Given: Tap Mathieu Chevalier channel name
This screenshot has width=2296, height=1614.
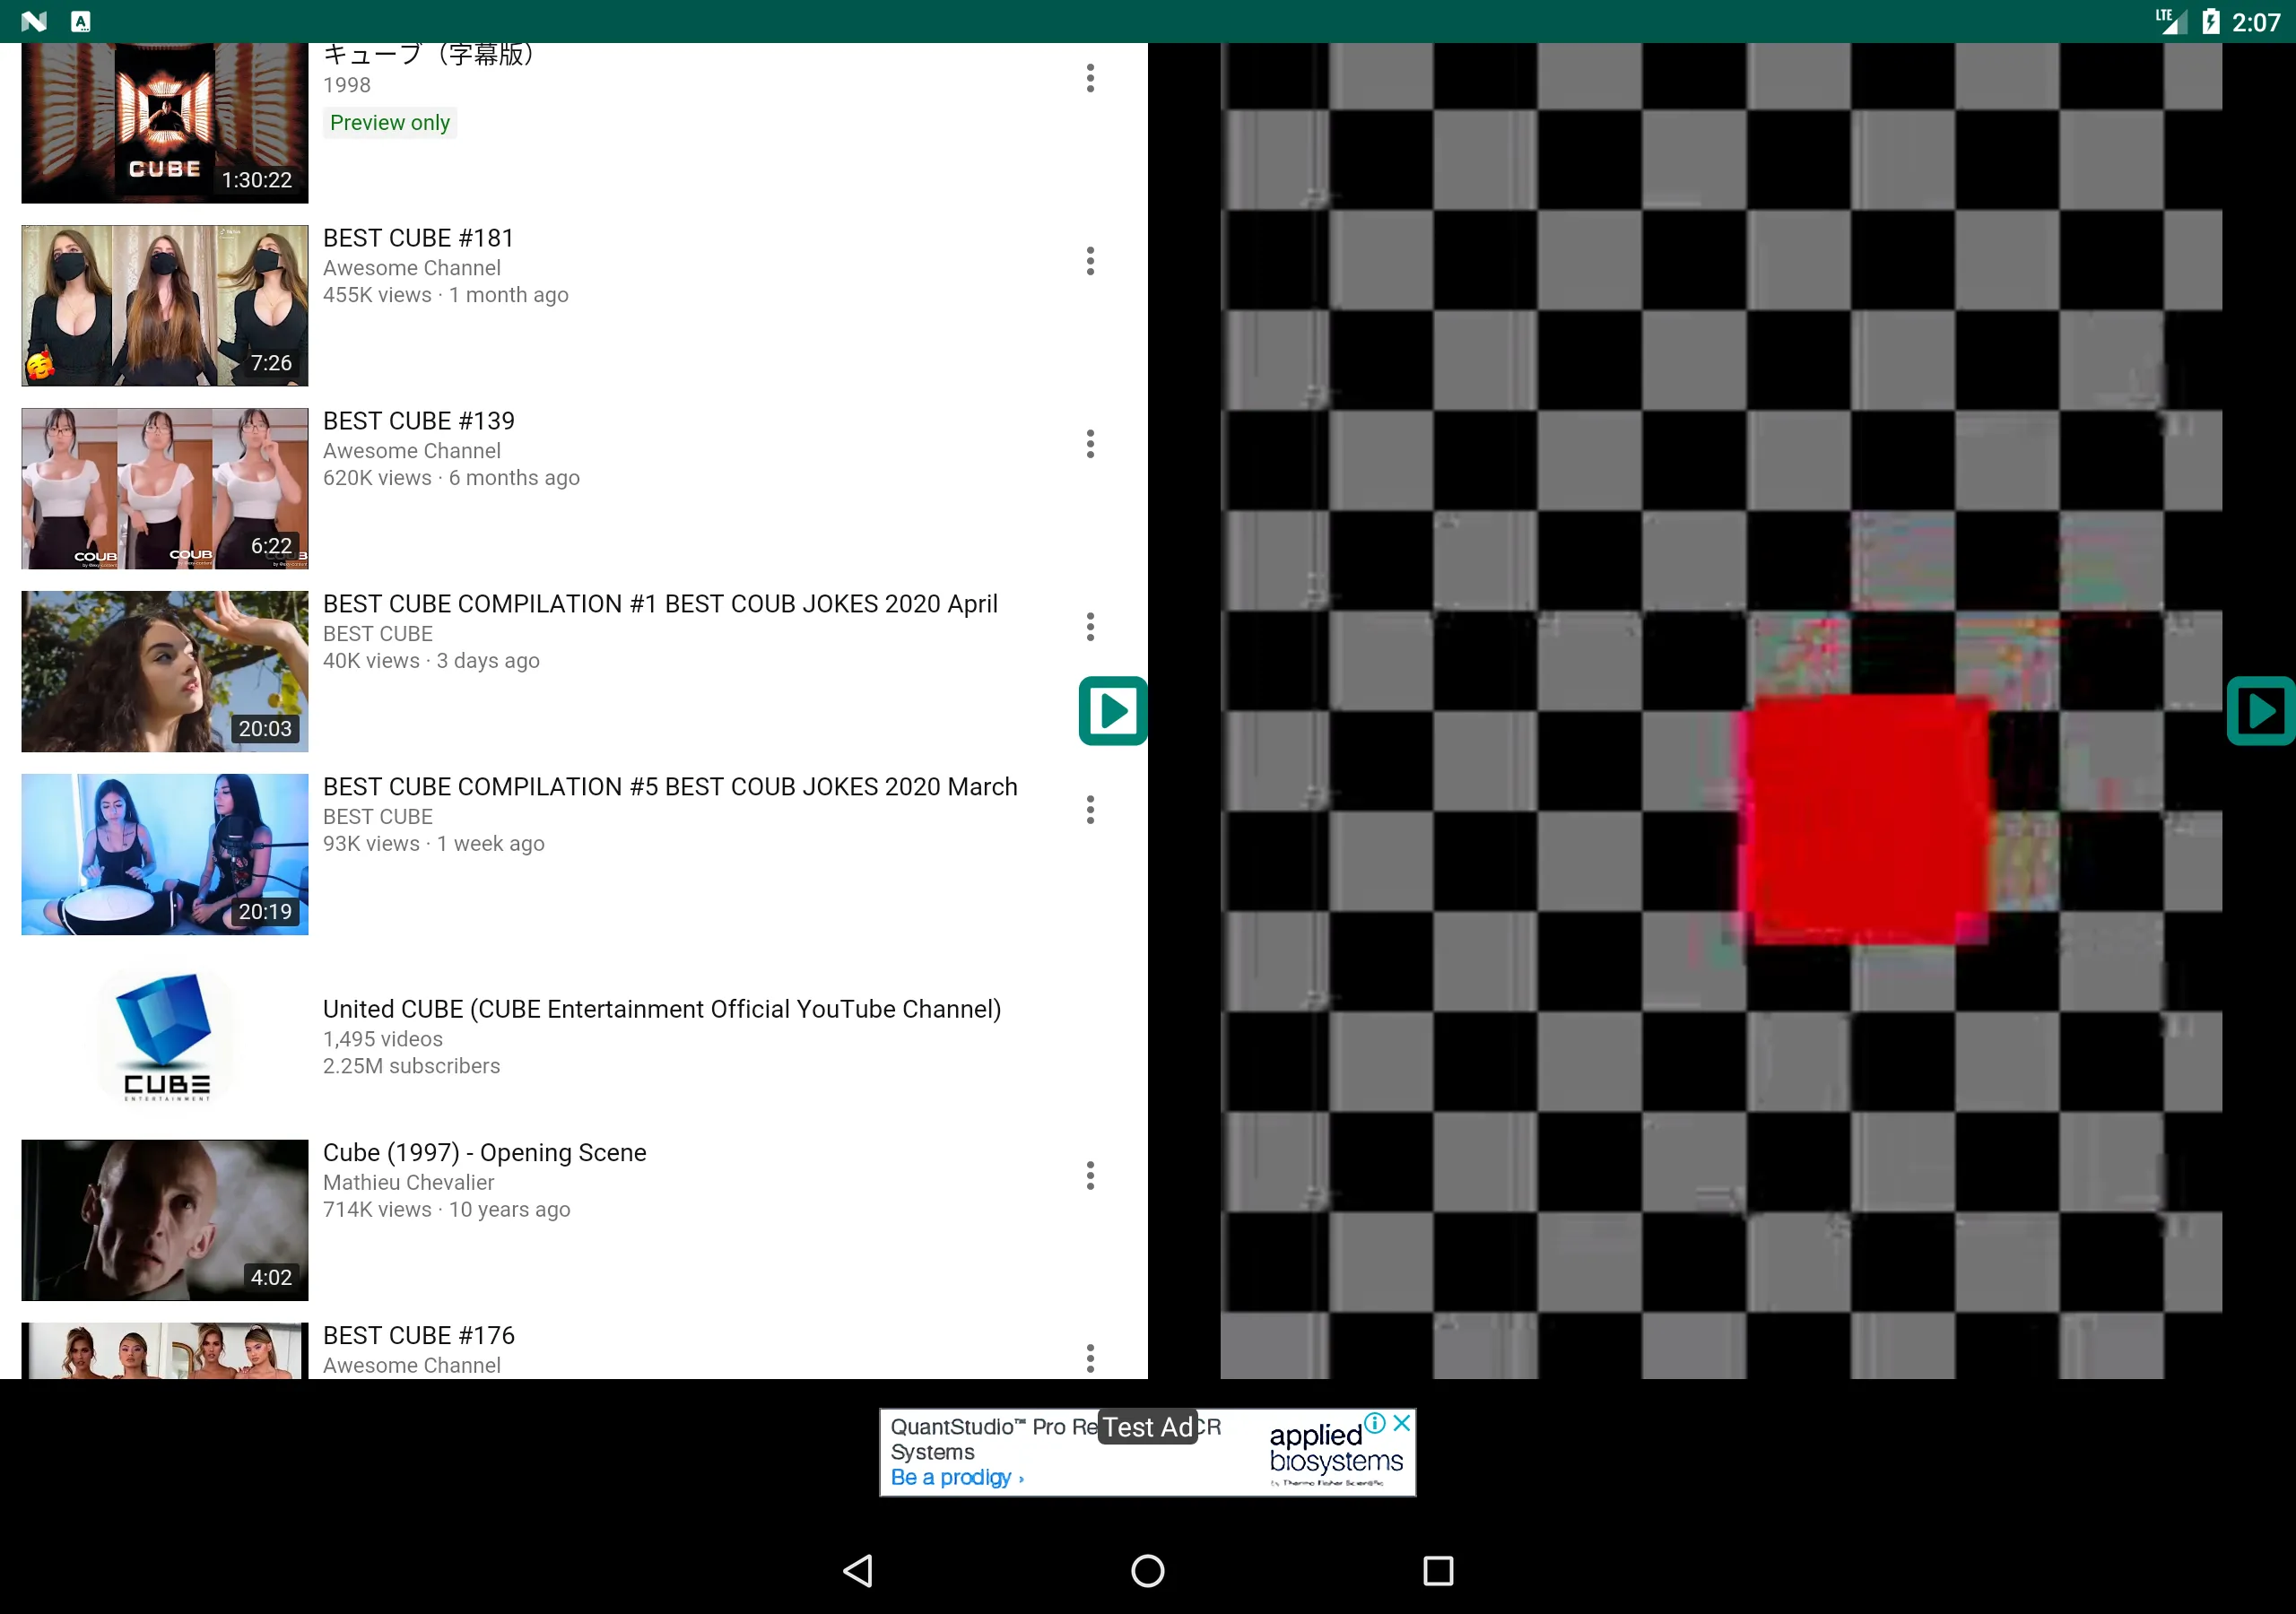Looking at the screenshot, I should (x=408, y=1183).
